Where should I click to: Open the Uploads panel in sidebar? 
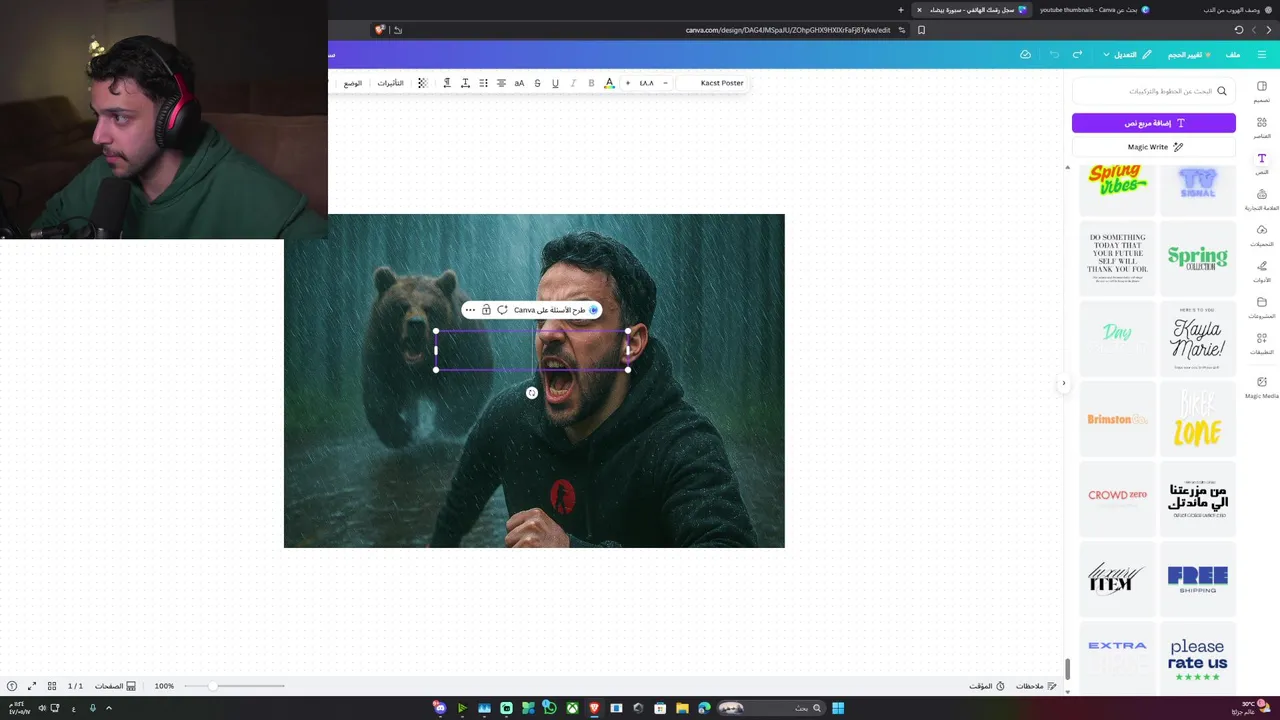click(x=1262, y=235)
